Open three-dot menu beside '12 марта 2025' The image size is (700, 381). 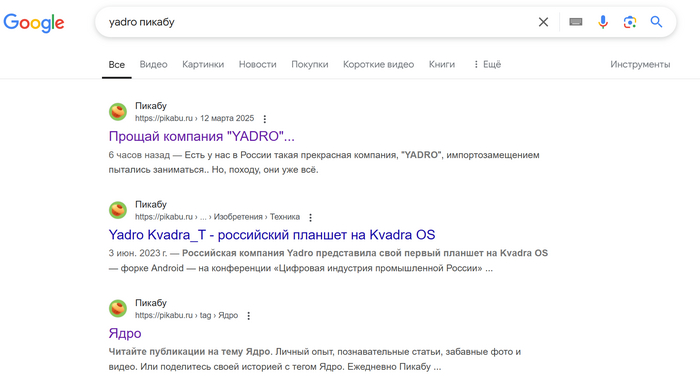pos(265,119)
